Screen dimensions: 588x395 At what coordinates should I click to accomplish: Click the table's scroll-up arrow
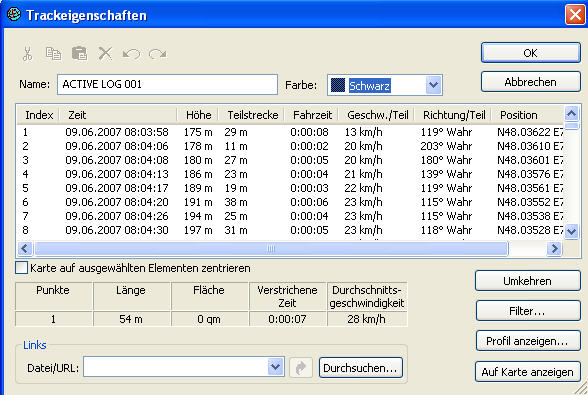(x=572, y=113)
